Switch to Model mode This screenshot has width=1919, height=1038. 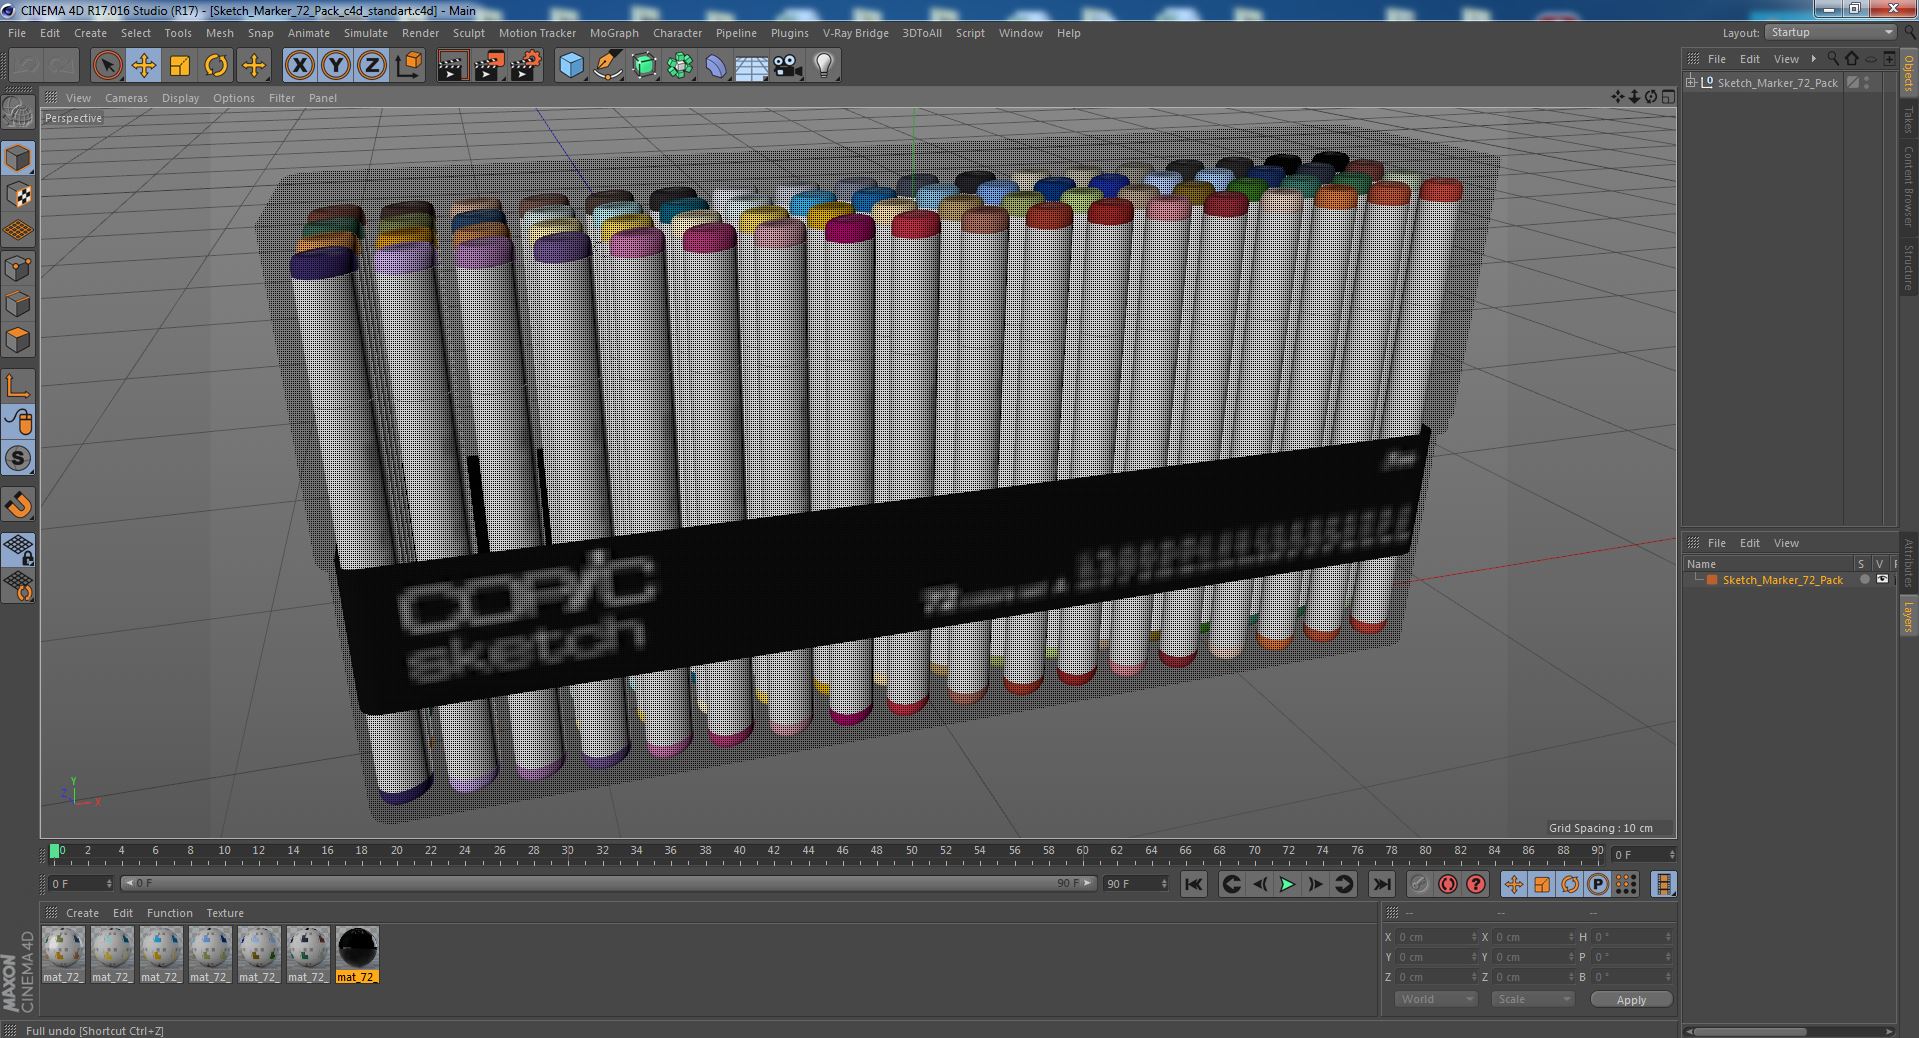click(18, 158)
